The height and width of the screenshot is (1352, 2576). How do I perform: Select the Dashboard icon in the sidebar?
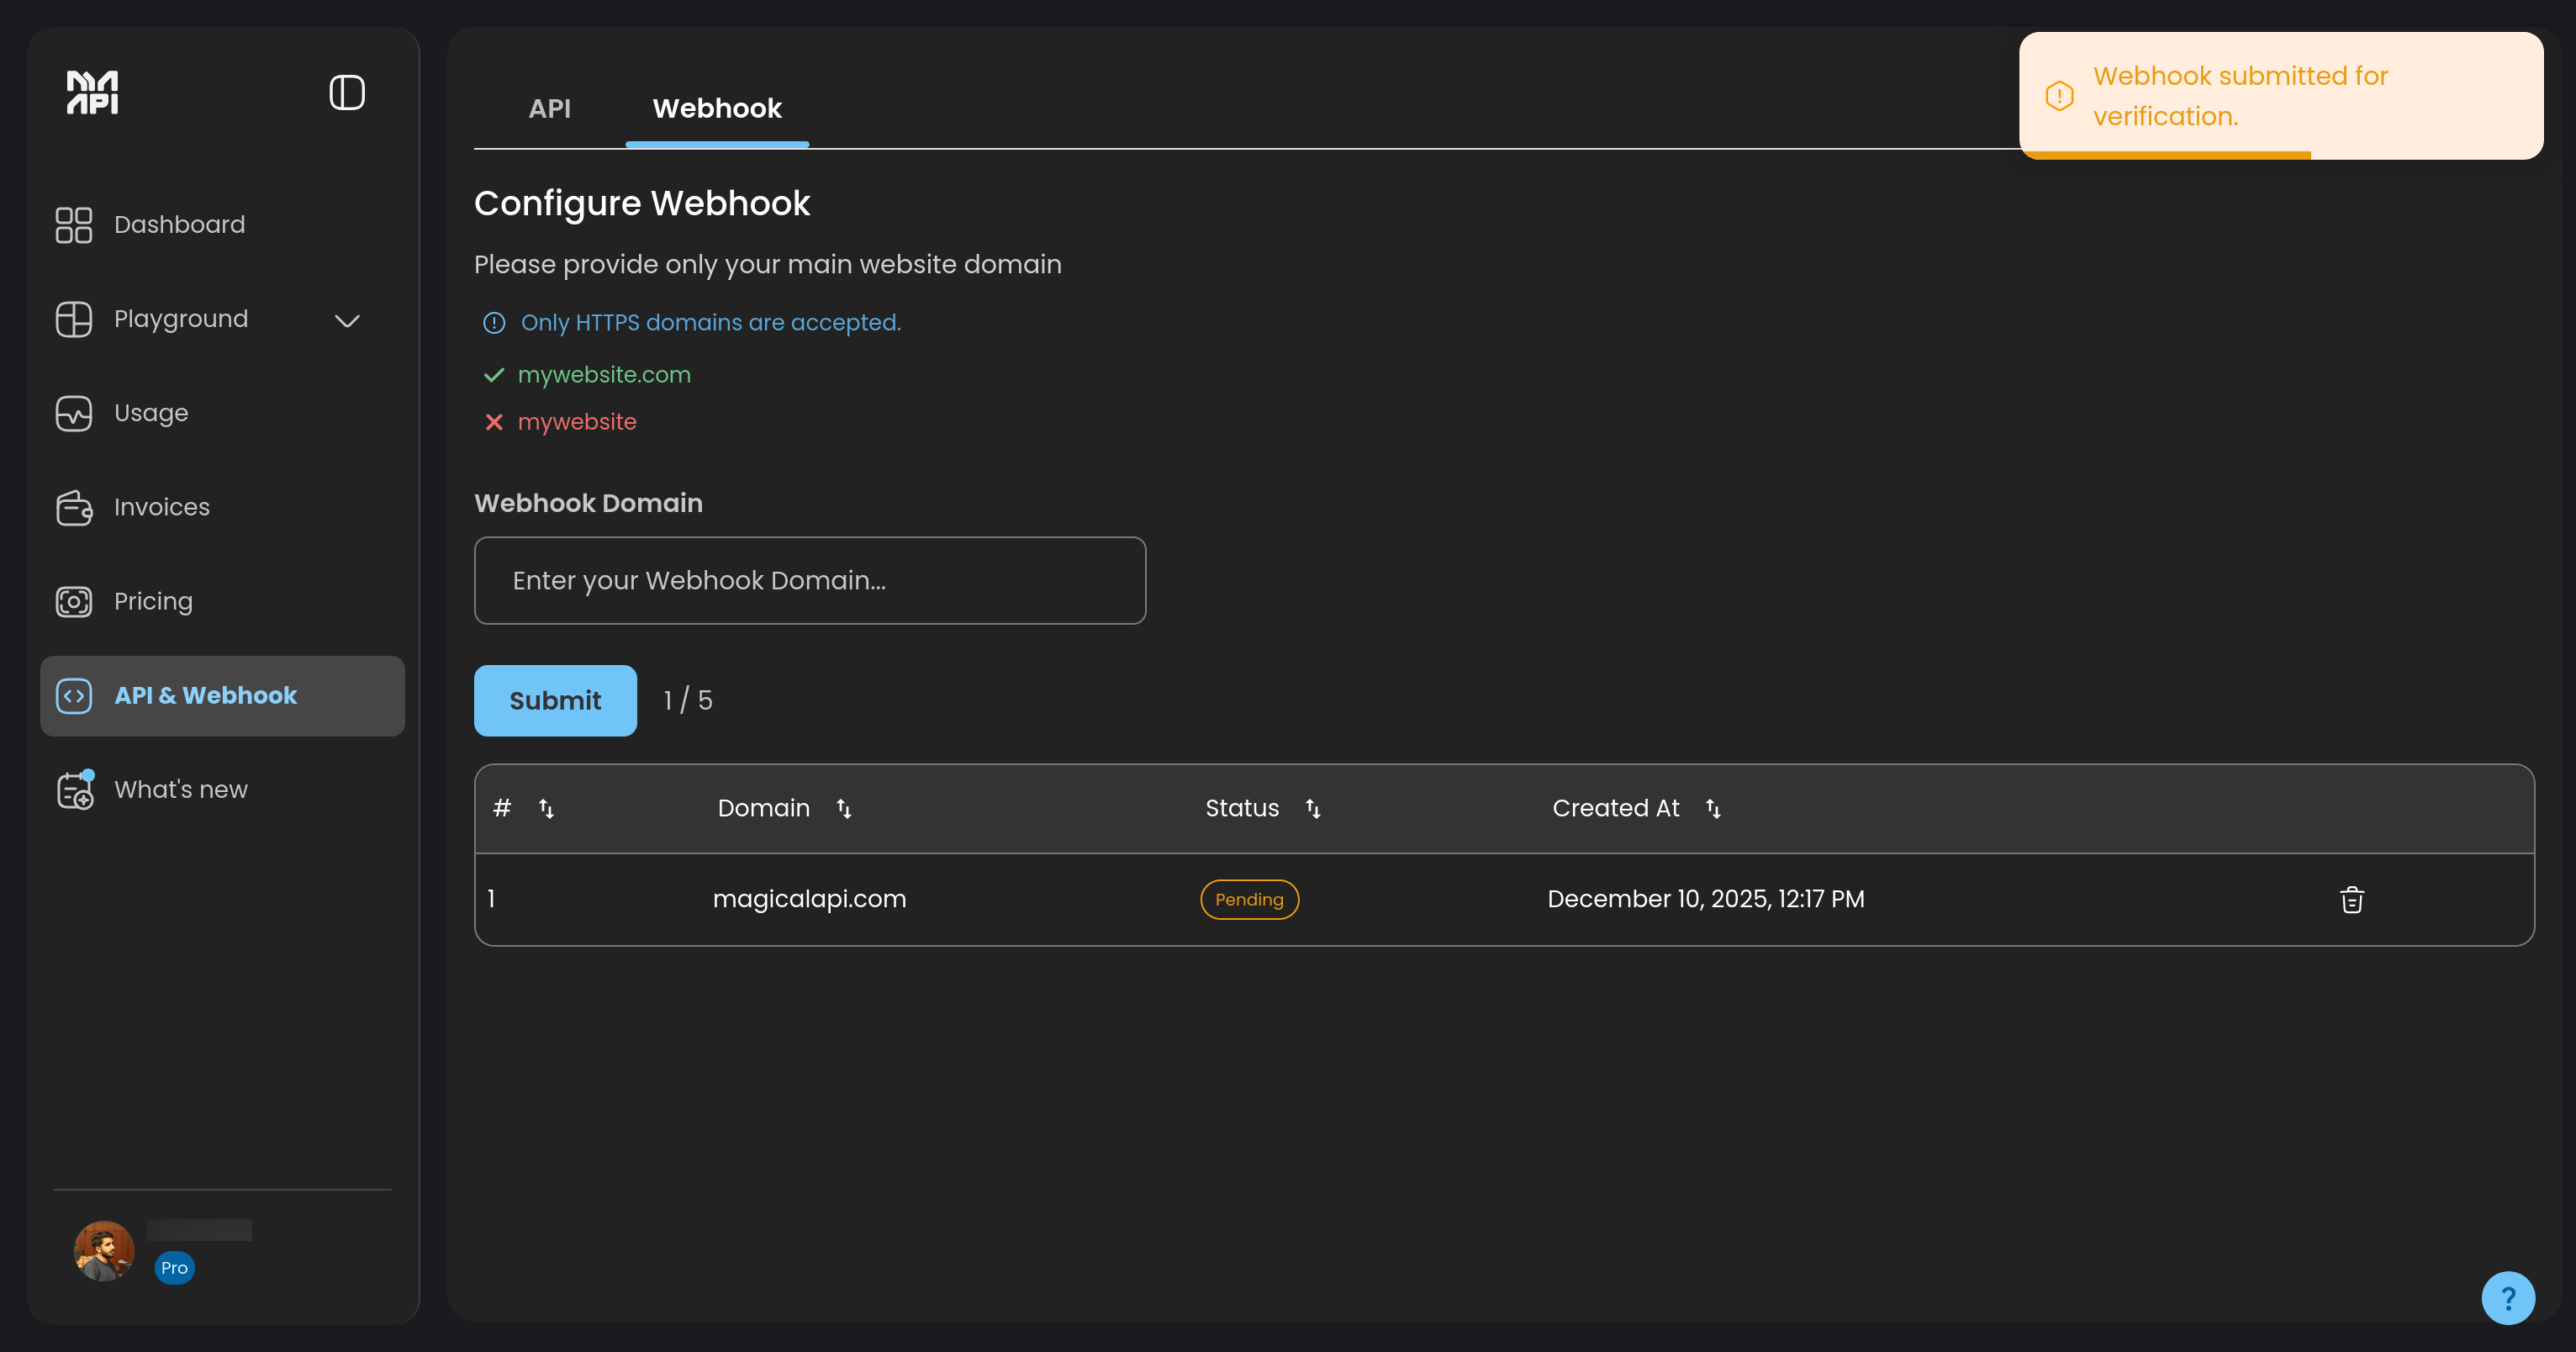(73, 225)
